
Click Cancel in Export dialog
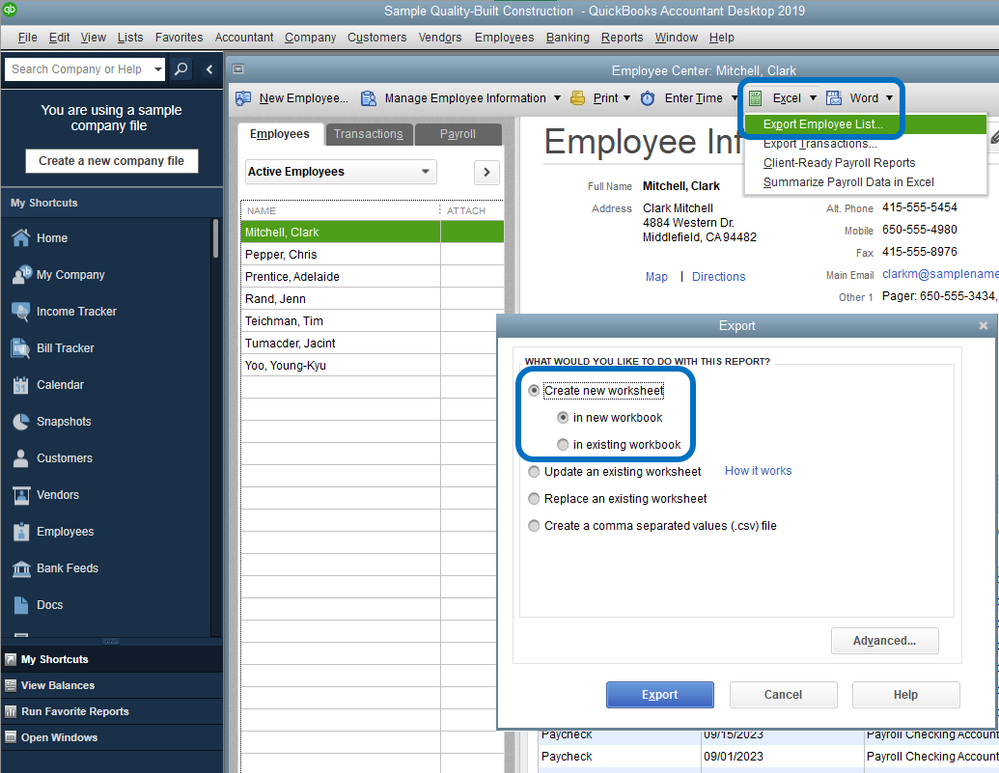783,695
